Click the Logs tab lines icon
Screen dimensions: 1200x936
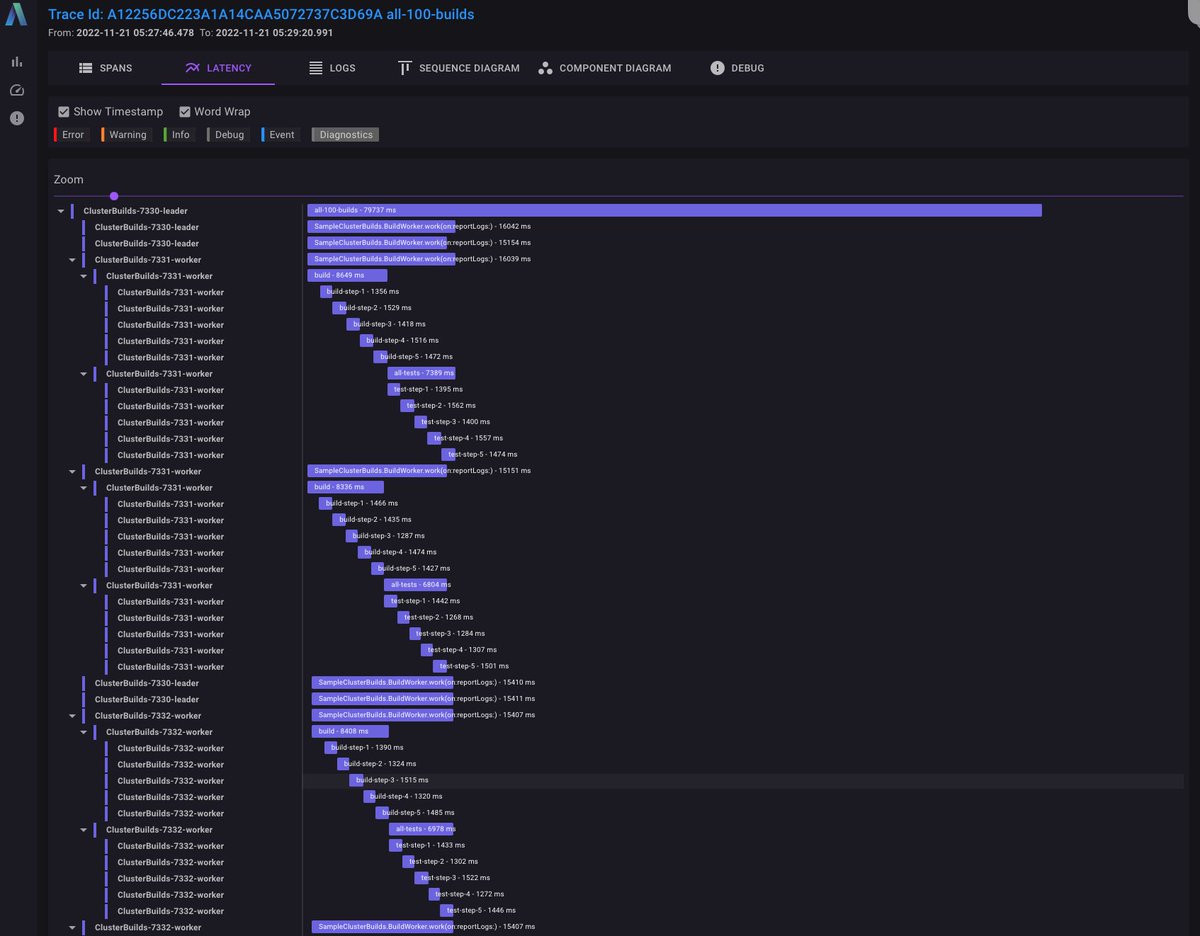tap(315, 68)
